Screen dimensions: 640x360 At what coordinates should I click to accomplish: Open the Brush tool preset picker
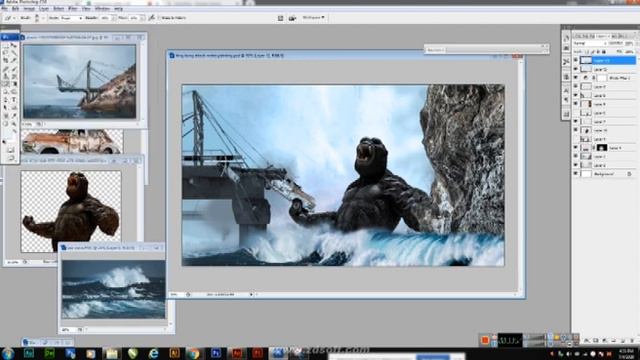(9, 18)
